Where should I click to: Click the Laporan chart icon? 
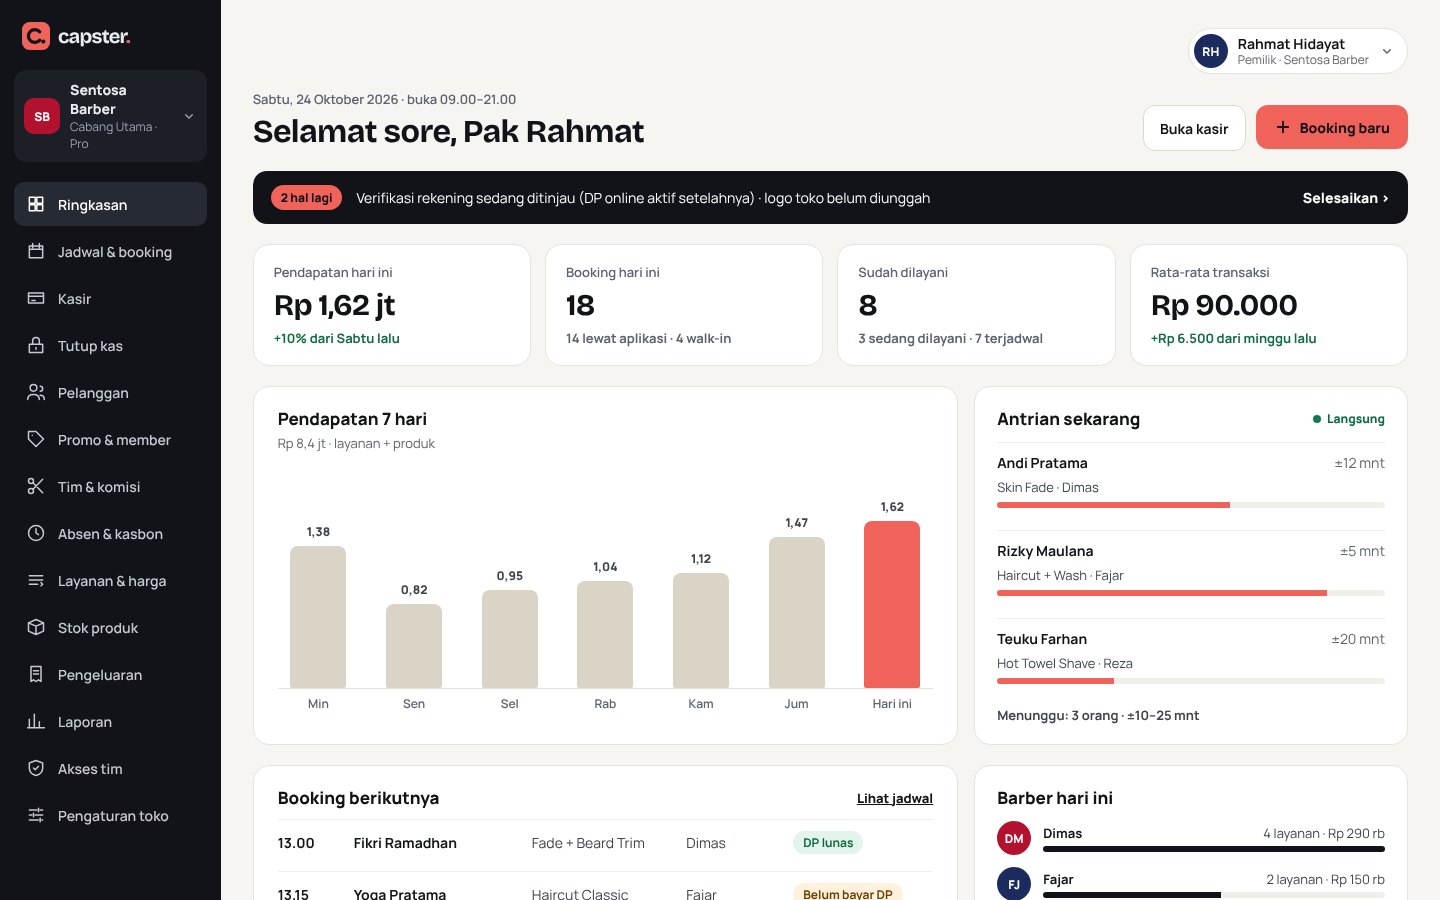[36, 722]
